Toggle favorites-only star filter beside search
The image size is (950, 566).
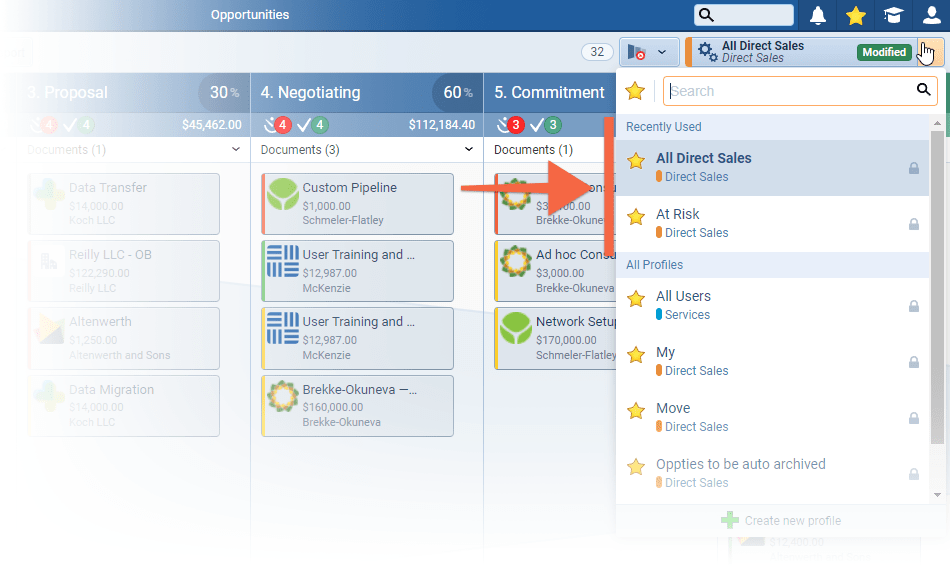[x=634, y=91]
